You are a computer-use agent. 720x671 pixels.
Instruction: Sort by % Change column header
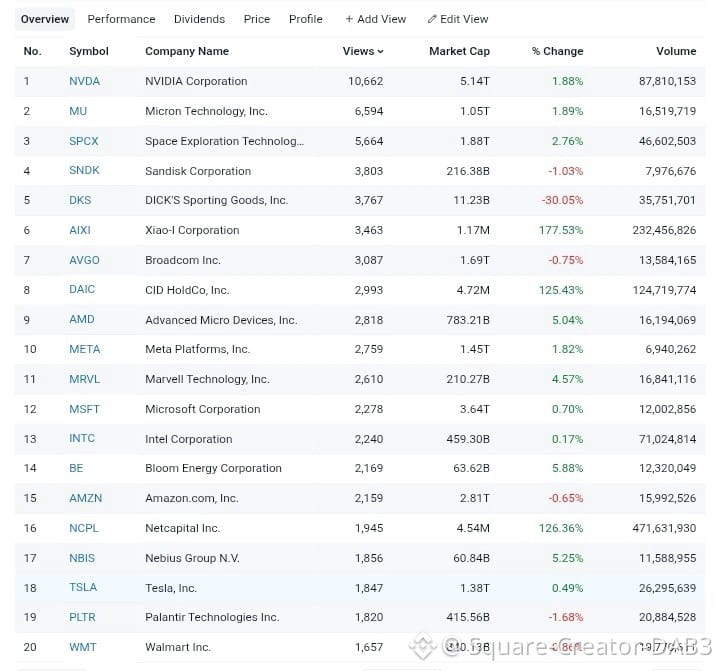click(x=557, y=51)
